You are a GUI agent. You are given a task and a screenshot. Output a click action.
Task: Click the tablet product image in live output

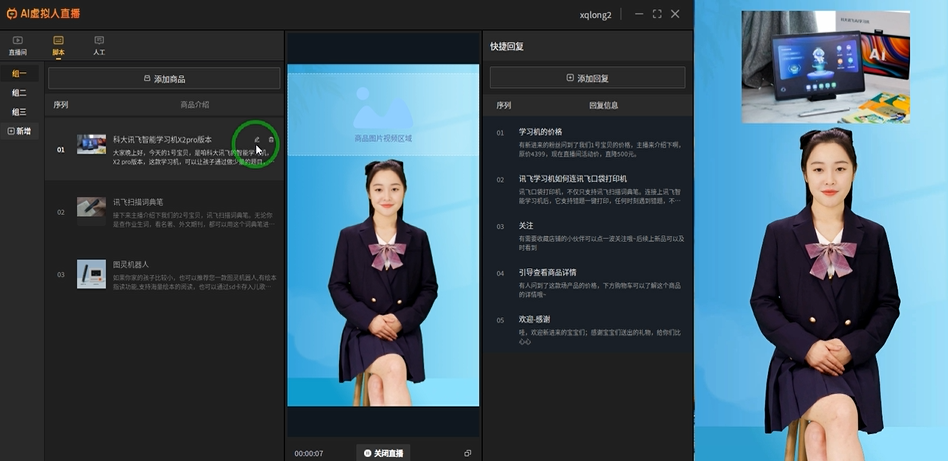coord(825,67)
